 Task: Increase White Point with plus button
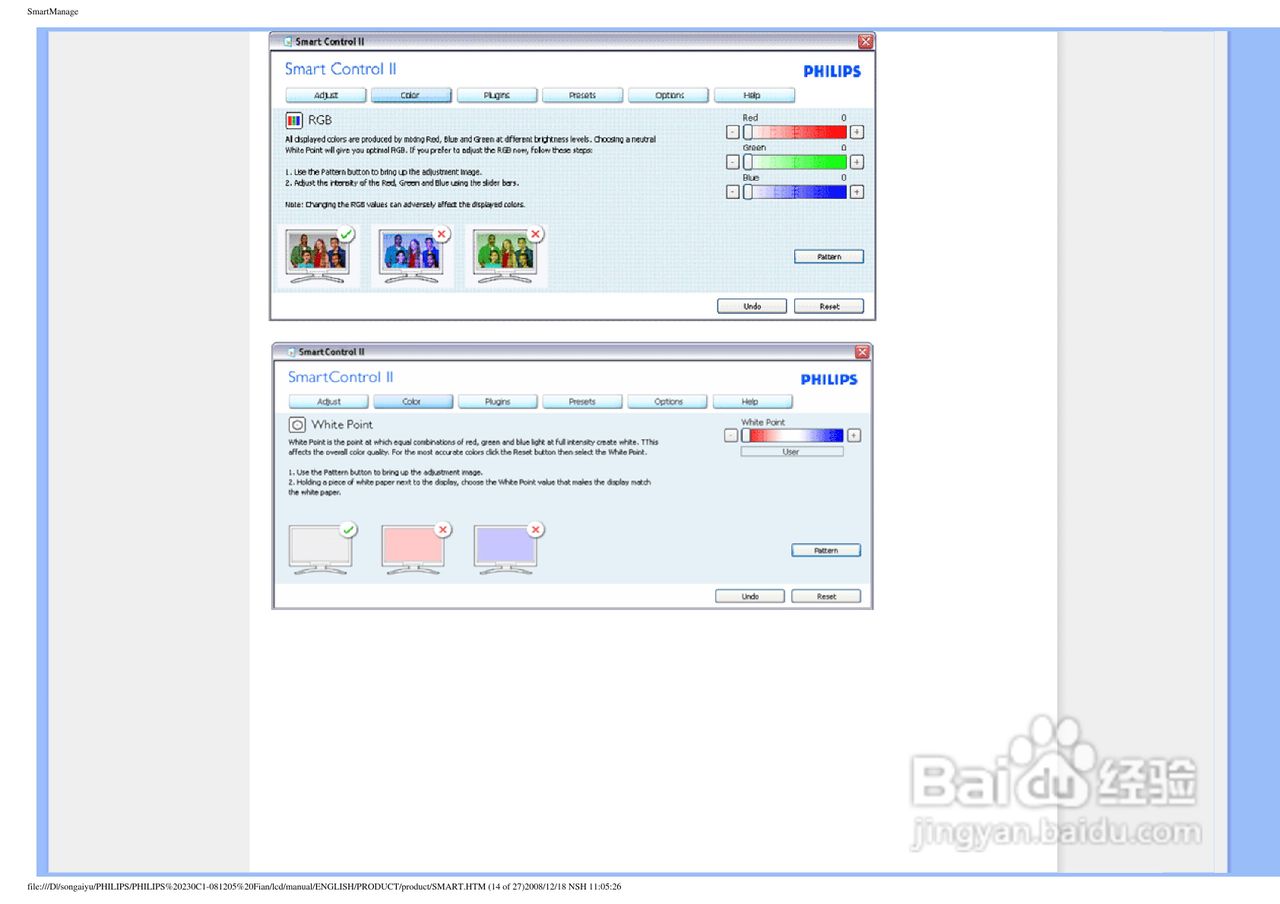tap(853, 435)
